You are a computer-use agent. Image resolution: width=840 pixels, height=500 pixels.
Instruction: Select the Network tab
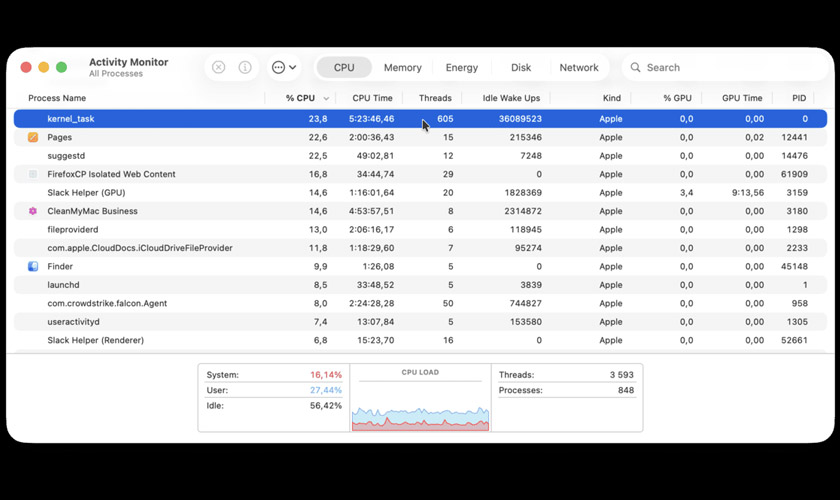(579, 68)
